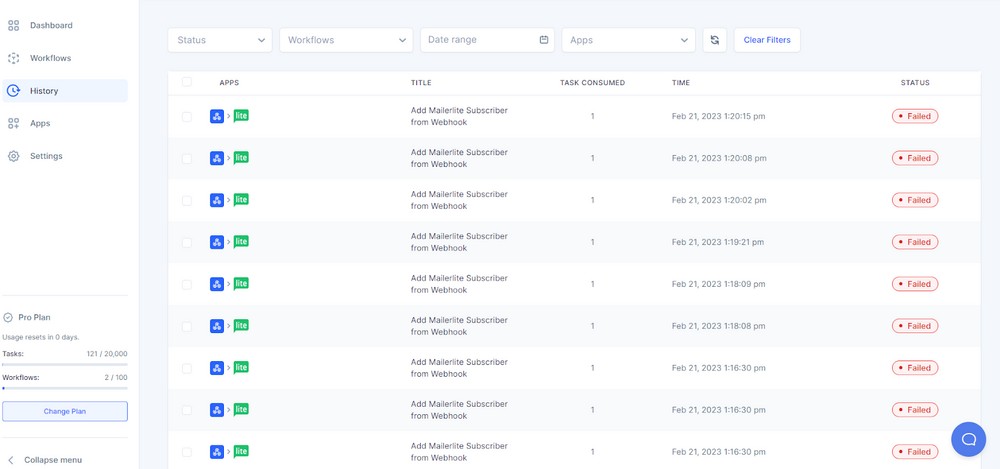Screen dimensions: 1000x469
Task: Click the Settings gear icon
Action: [13, 156]
